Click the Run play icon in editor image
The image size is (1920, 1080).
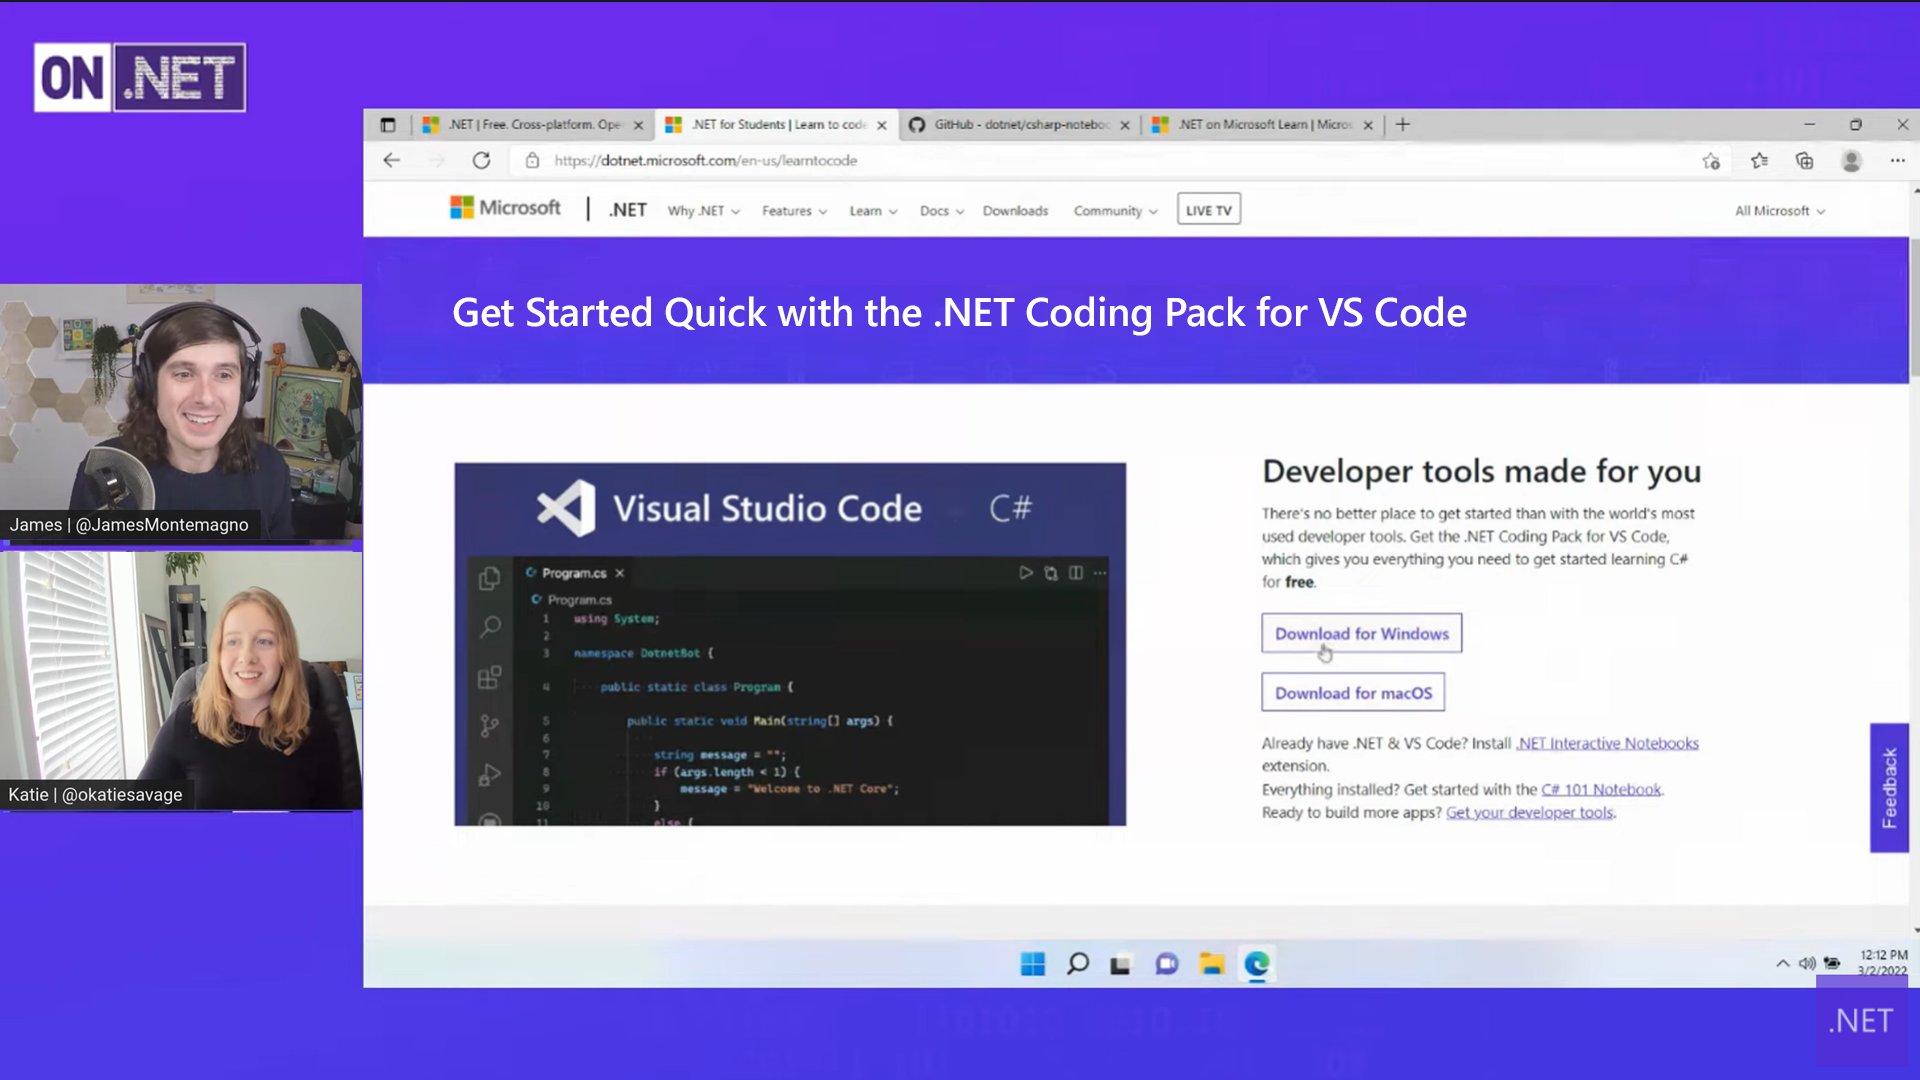pos(1025,573)
